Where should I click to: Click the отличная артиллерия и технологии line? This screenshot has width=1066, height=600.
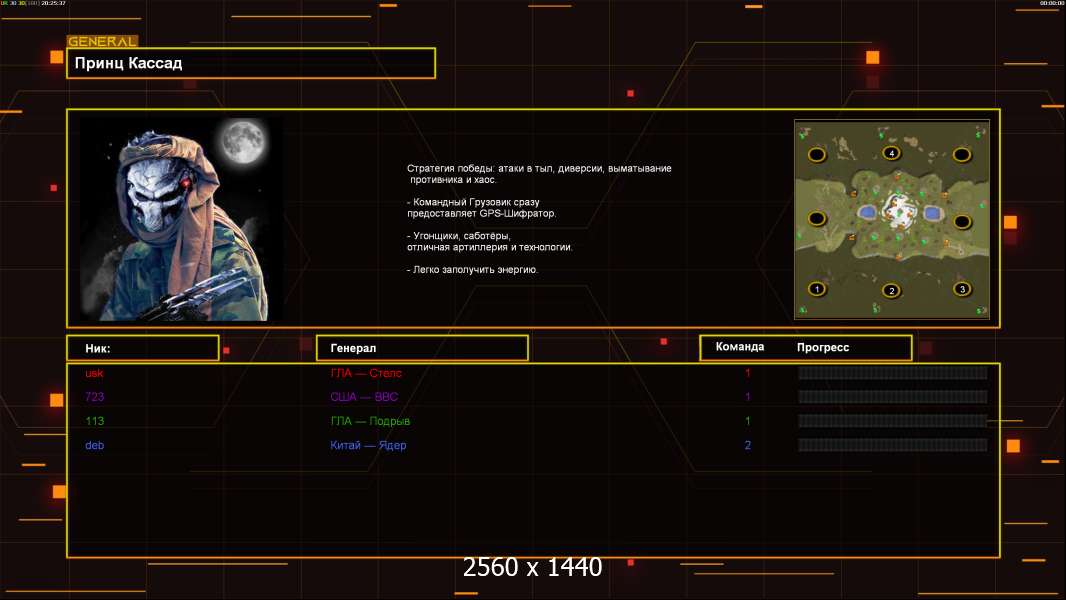(489, 247)
